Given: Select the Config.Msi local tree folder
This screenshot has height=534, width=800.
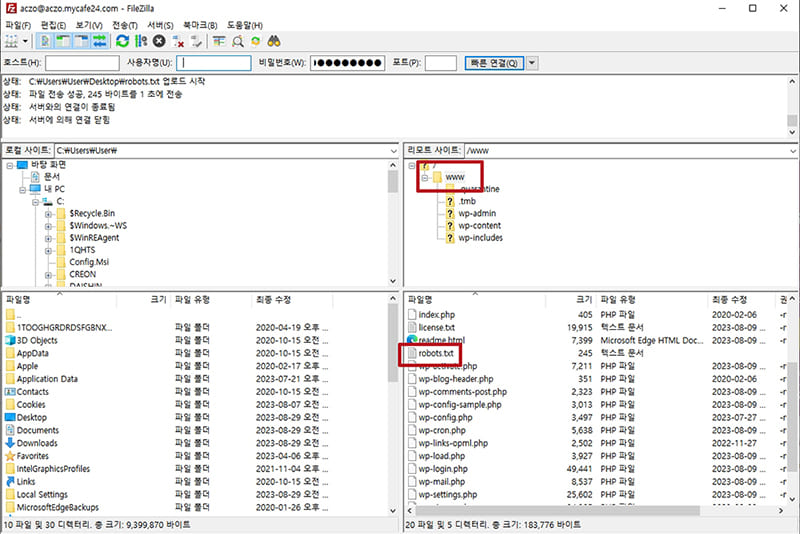Looking at the screenshot, I should pos(89,262).
